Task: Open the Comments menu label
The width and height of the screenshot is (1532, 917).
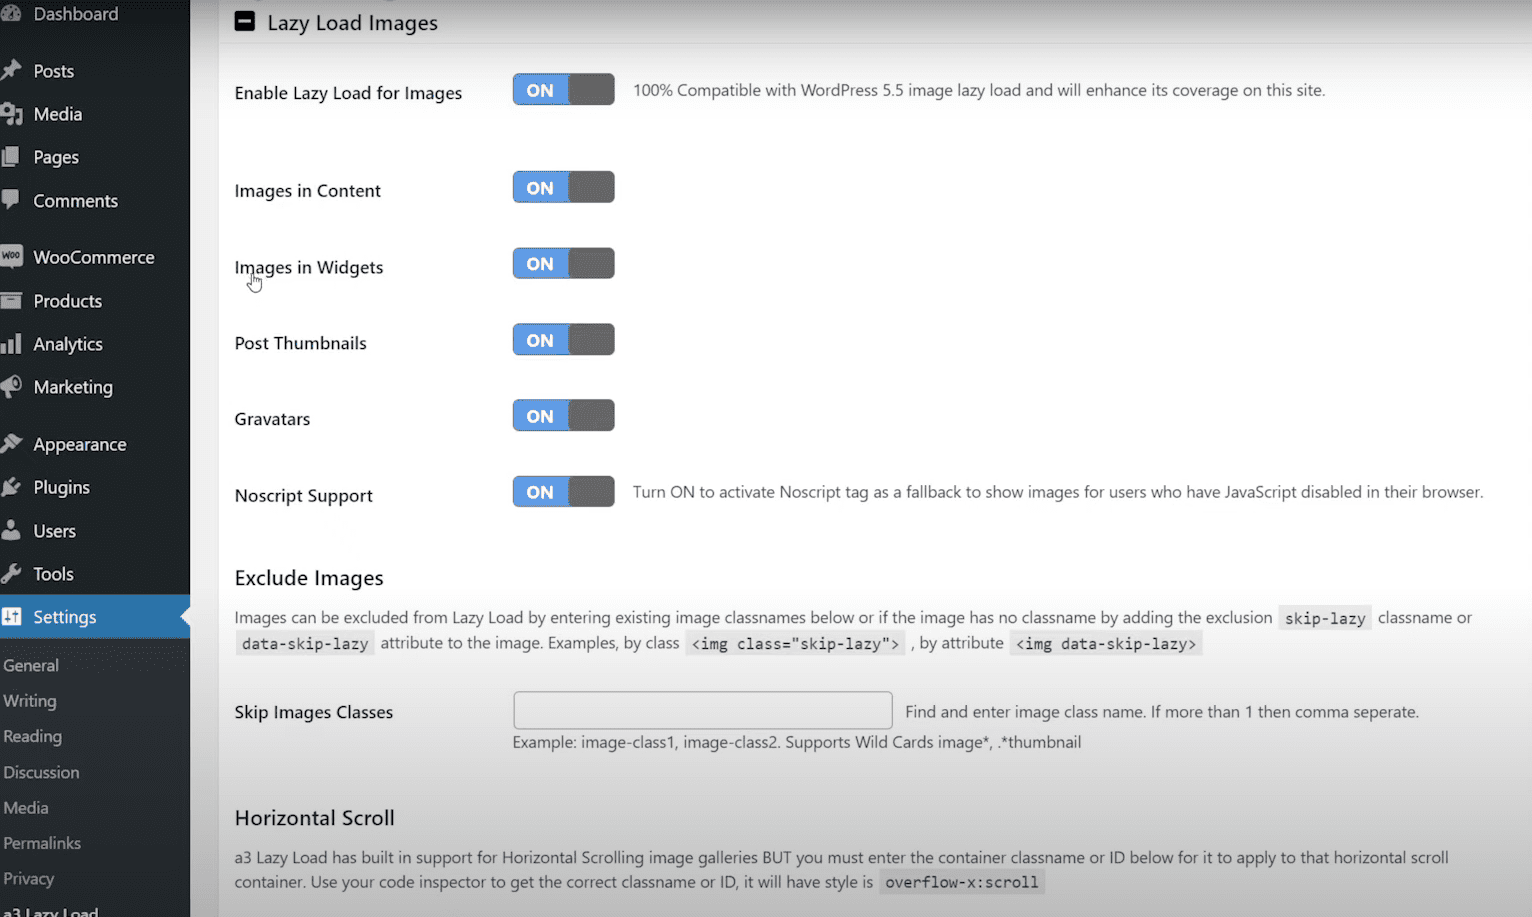Action: click(76, 201)
